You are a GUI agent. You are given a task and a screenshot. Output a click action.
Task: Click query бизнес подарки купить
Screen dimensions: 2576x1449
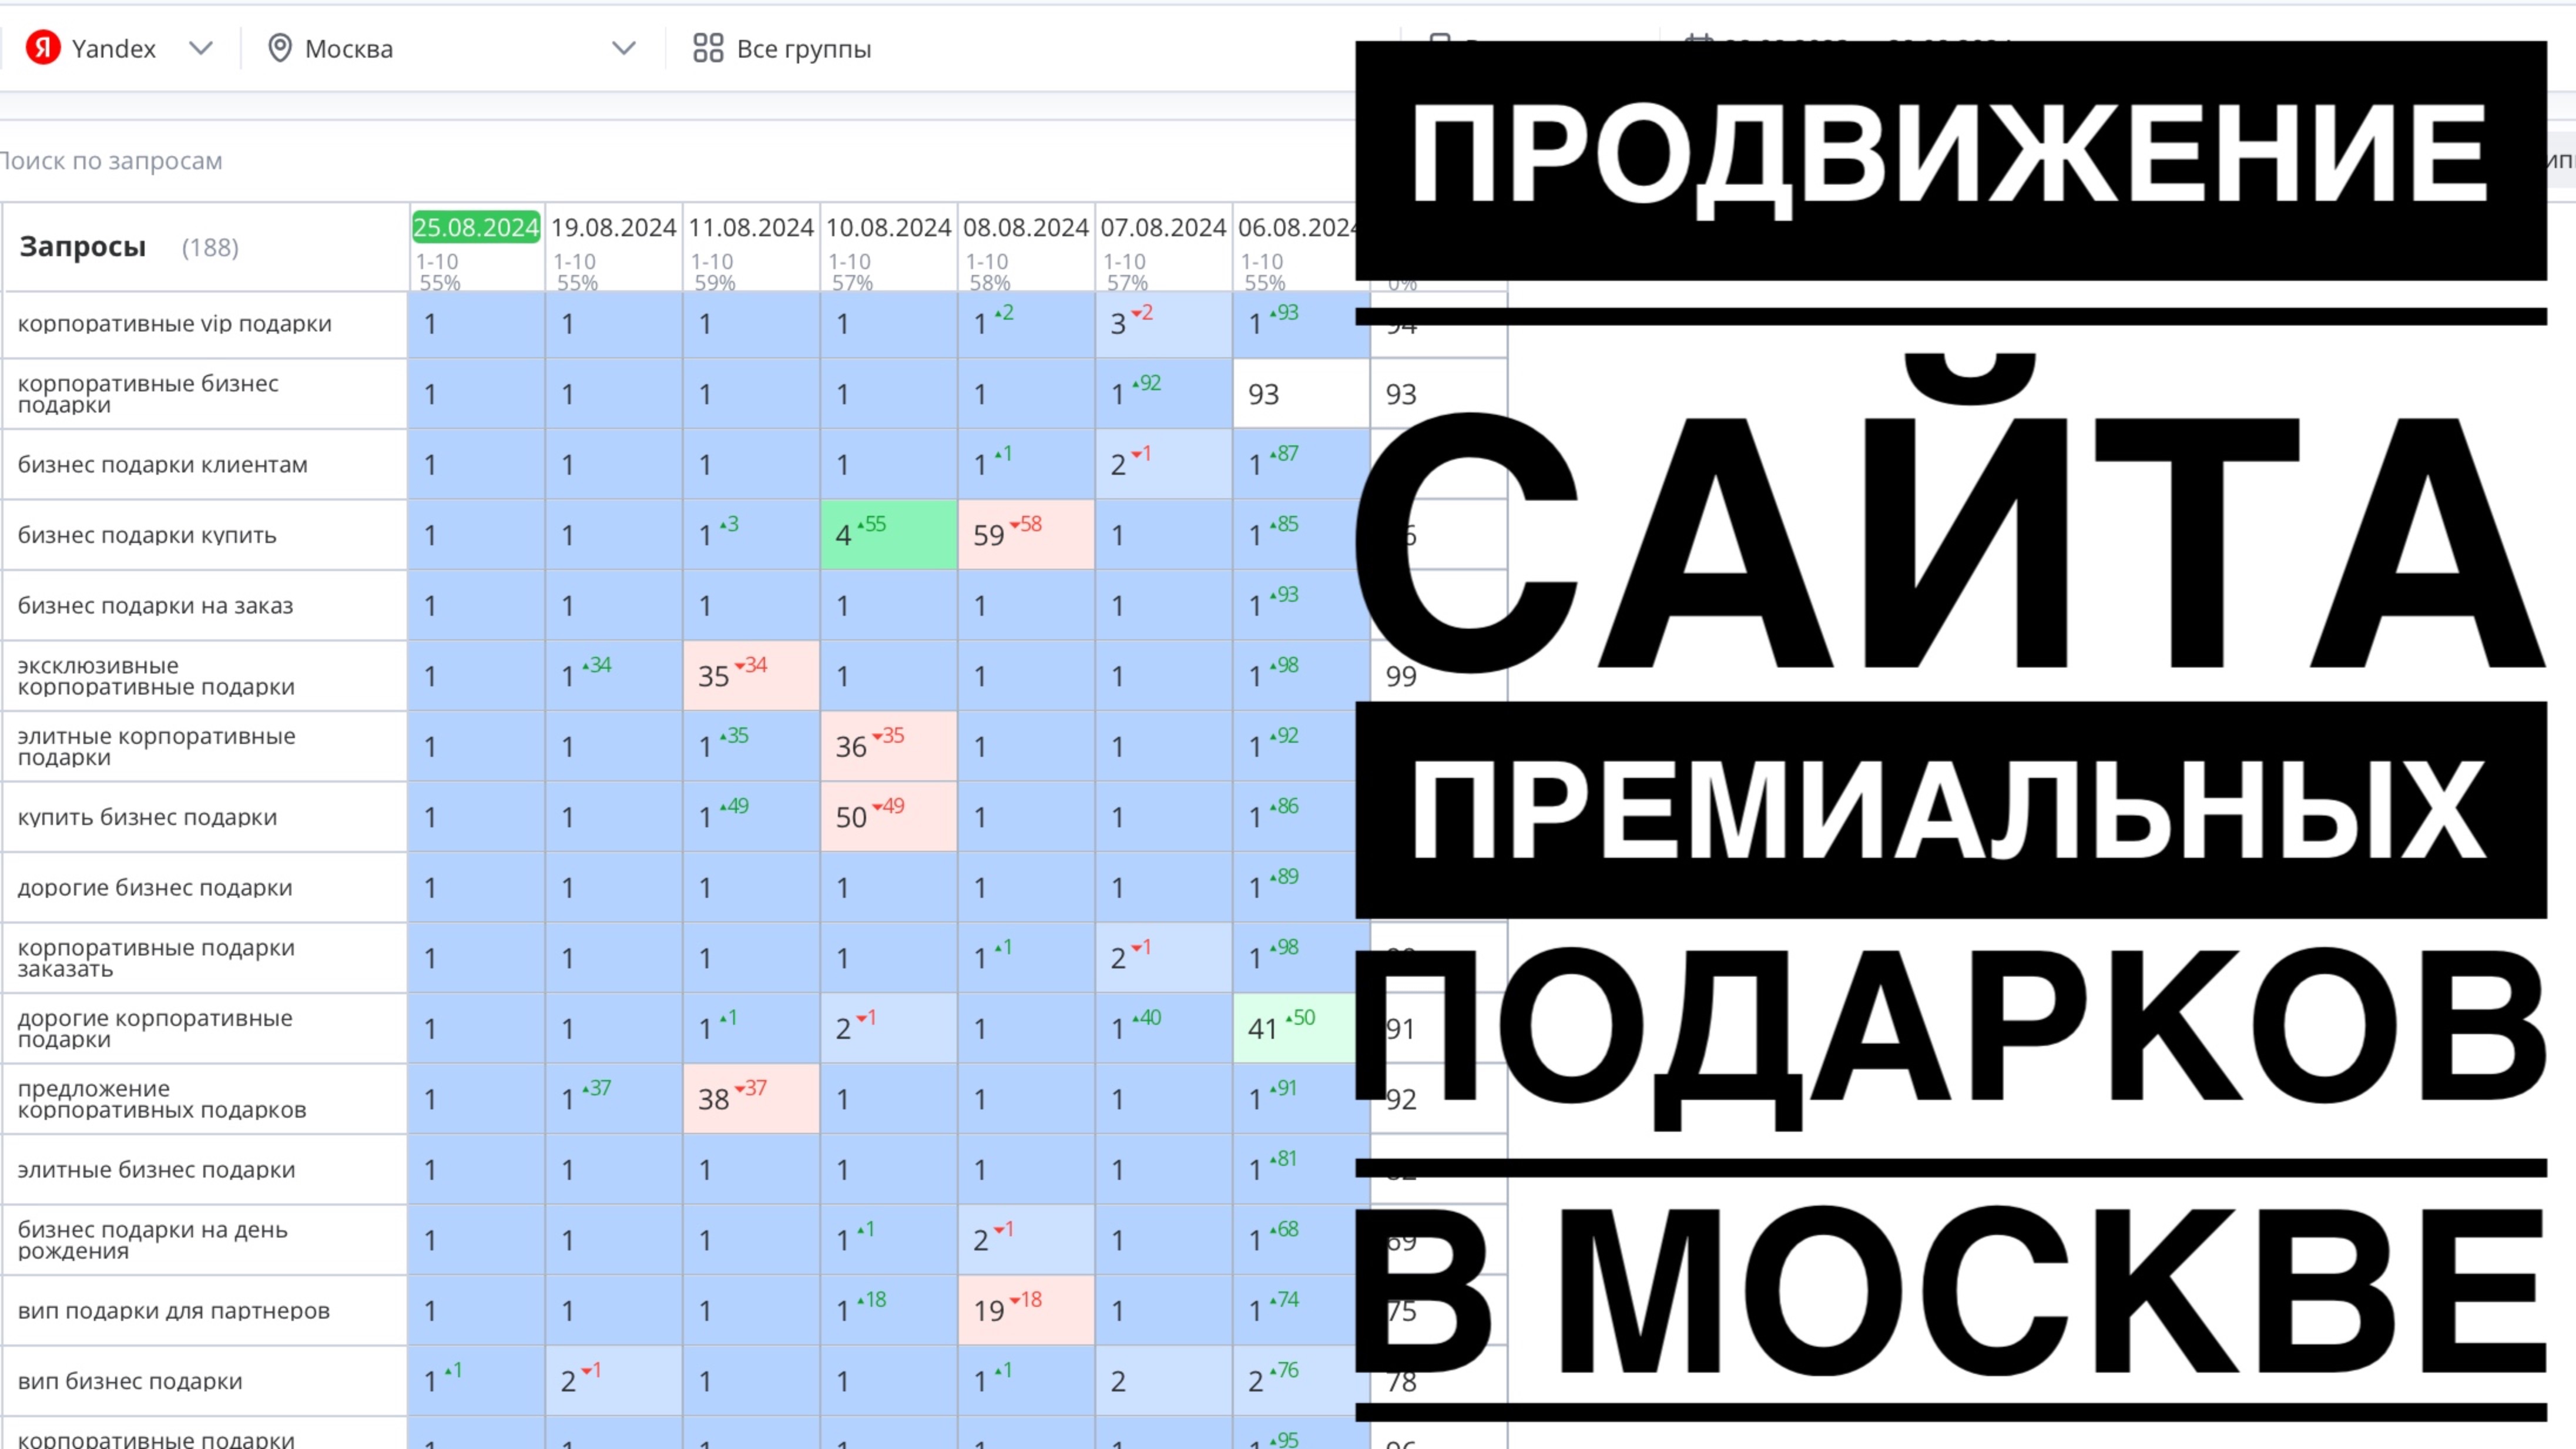click(x=147, y=535)
